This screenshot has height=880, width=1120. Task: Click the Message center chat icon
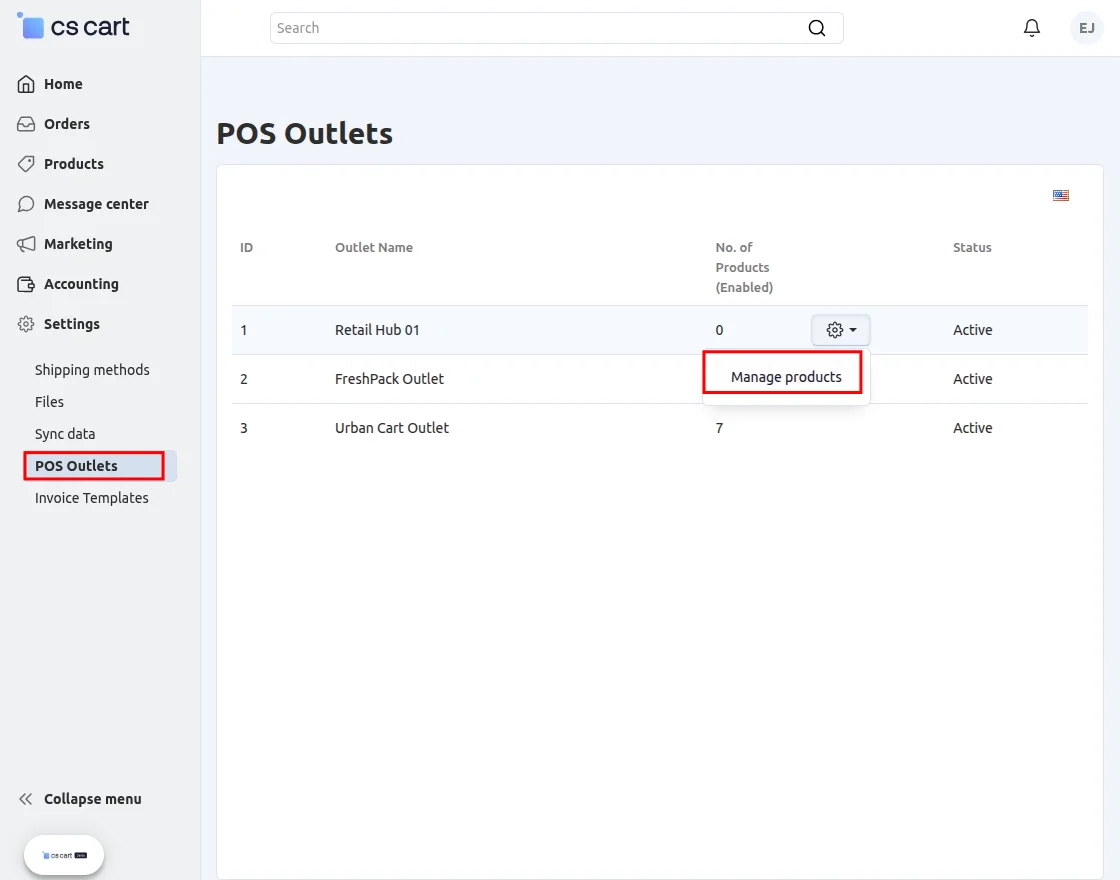pyautogui.click(x=26, y=204)
